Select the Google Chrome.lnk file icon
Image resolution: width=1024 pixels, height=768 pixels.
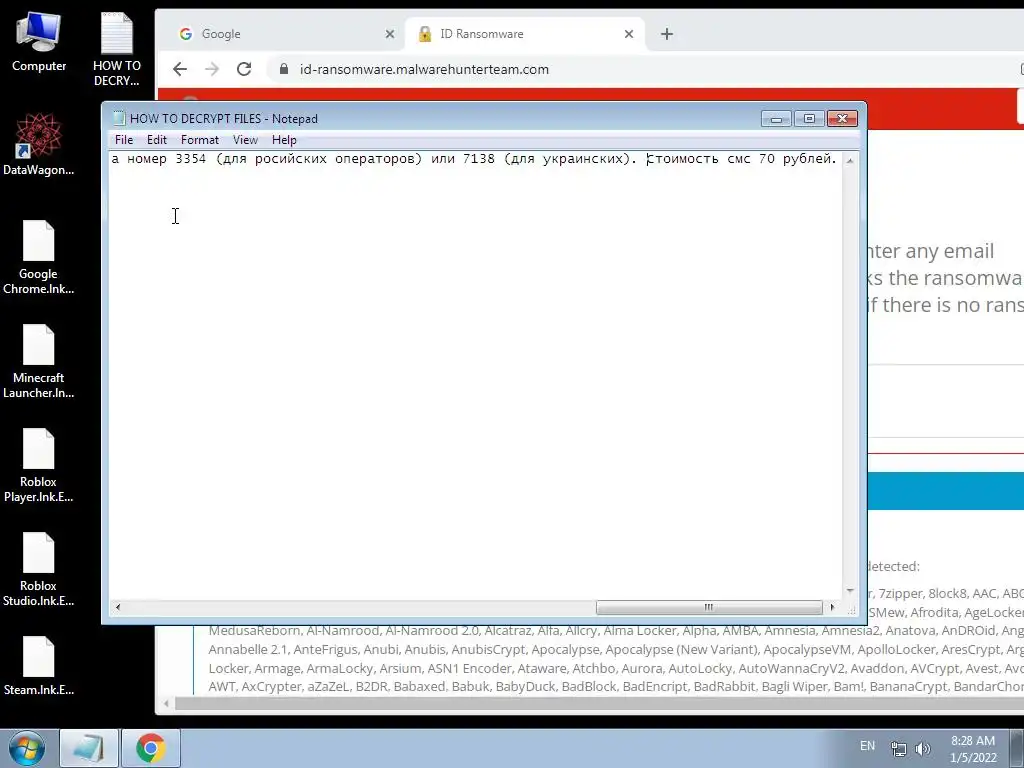coord(39,257)
